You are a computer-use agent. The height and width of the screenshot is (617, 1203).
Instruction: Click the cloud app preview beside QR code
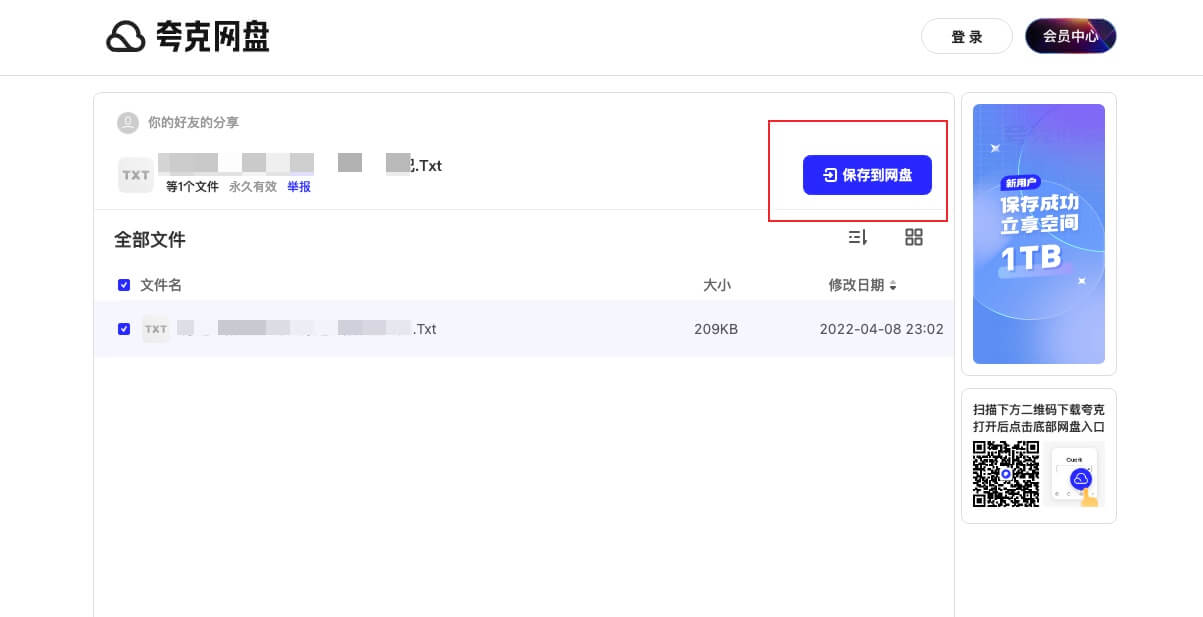point(1076,474)
